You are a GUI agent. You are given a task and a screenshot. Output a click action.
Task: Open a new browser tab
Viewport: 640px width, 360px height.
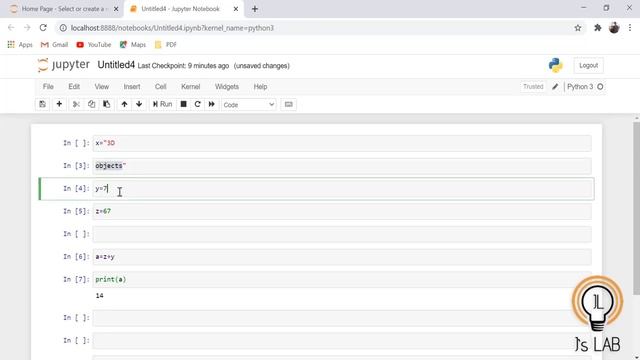[255, 9]
